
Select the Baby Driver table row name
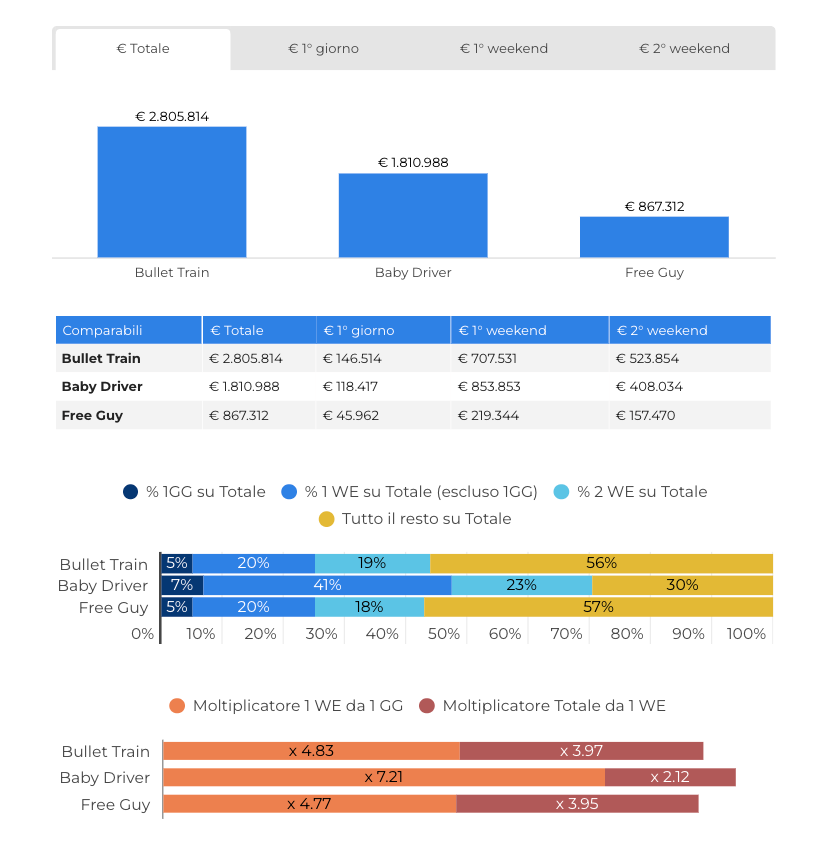click(x=102, y=387)
